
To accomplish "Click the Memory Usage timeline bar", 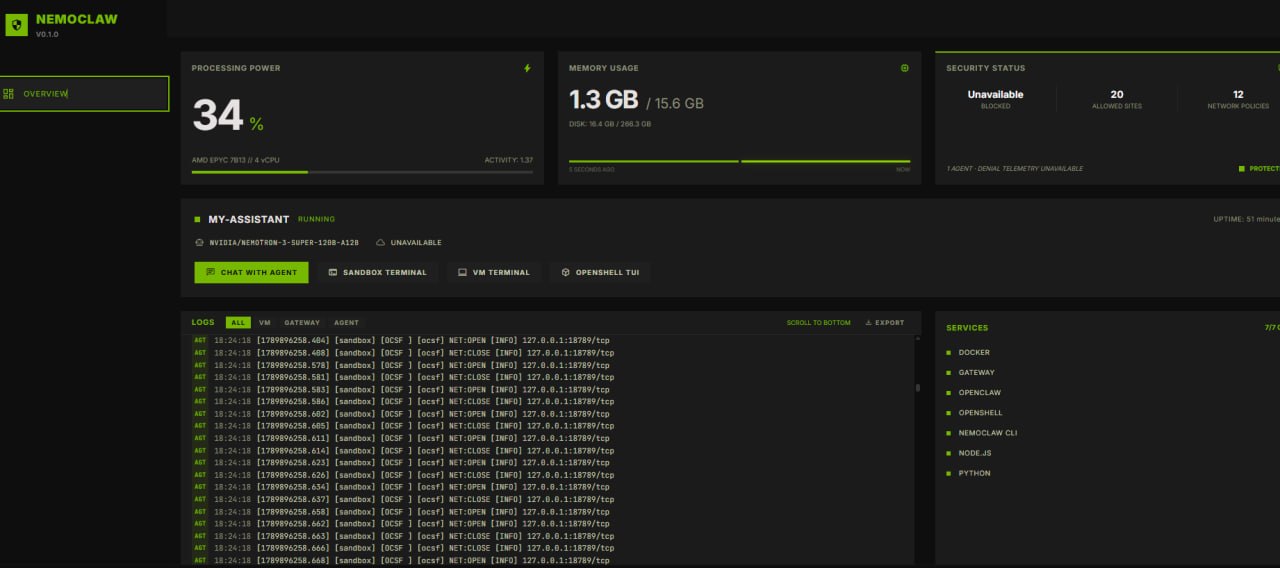I will click(x=739, y=161).
